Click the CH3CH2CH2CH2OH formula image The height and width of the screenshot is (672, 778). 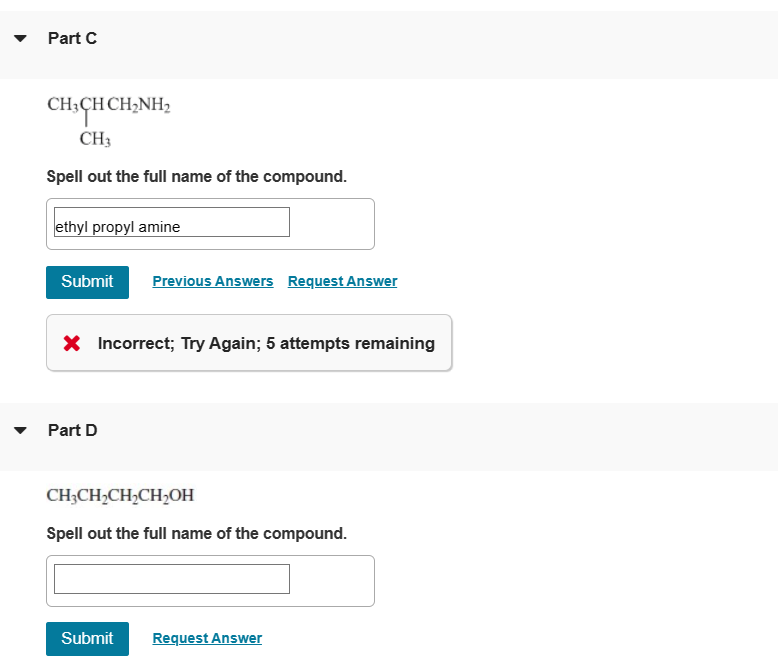click(120, 495)
